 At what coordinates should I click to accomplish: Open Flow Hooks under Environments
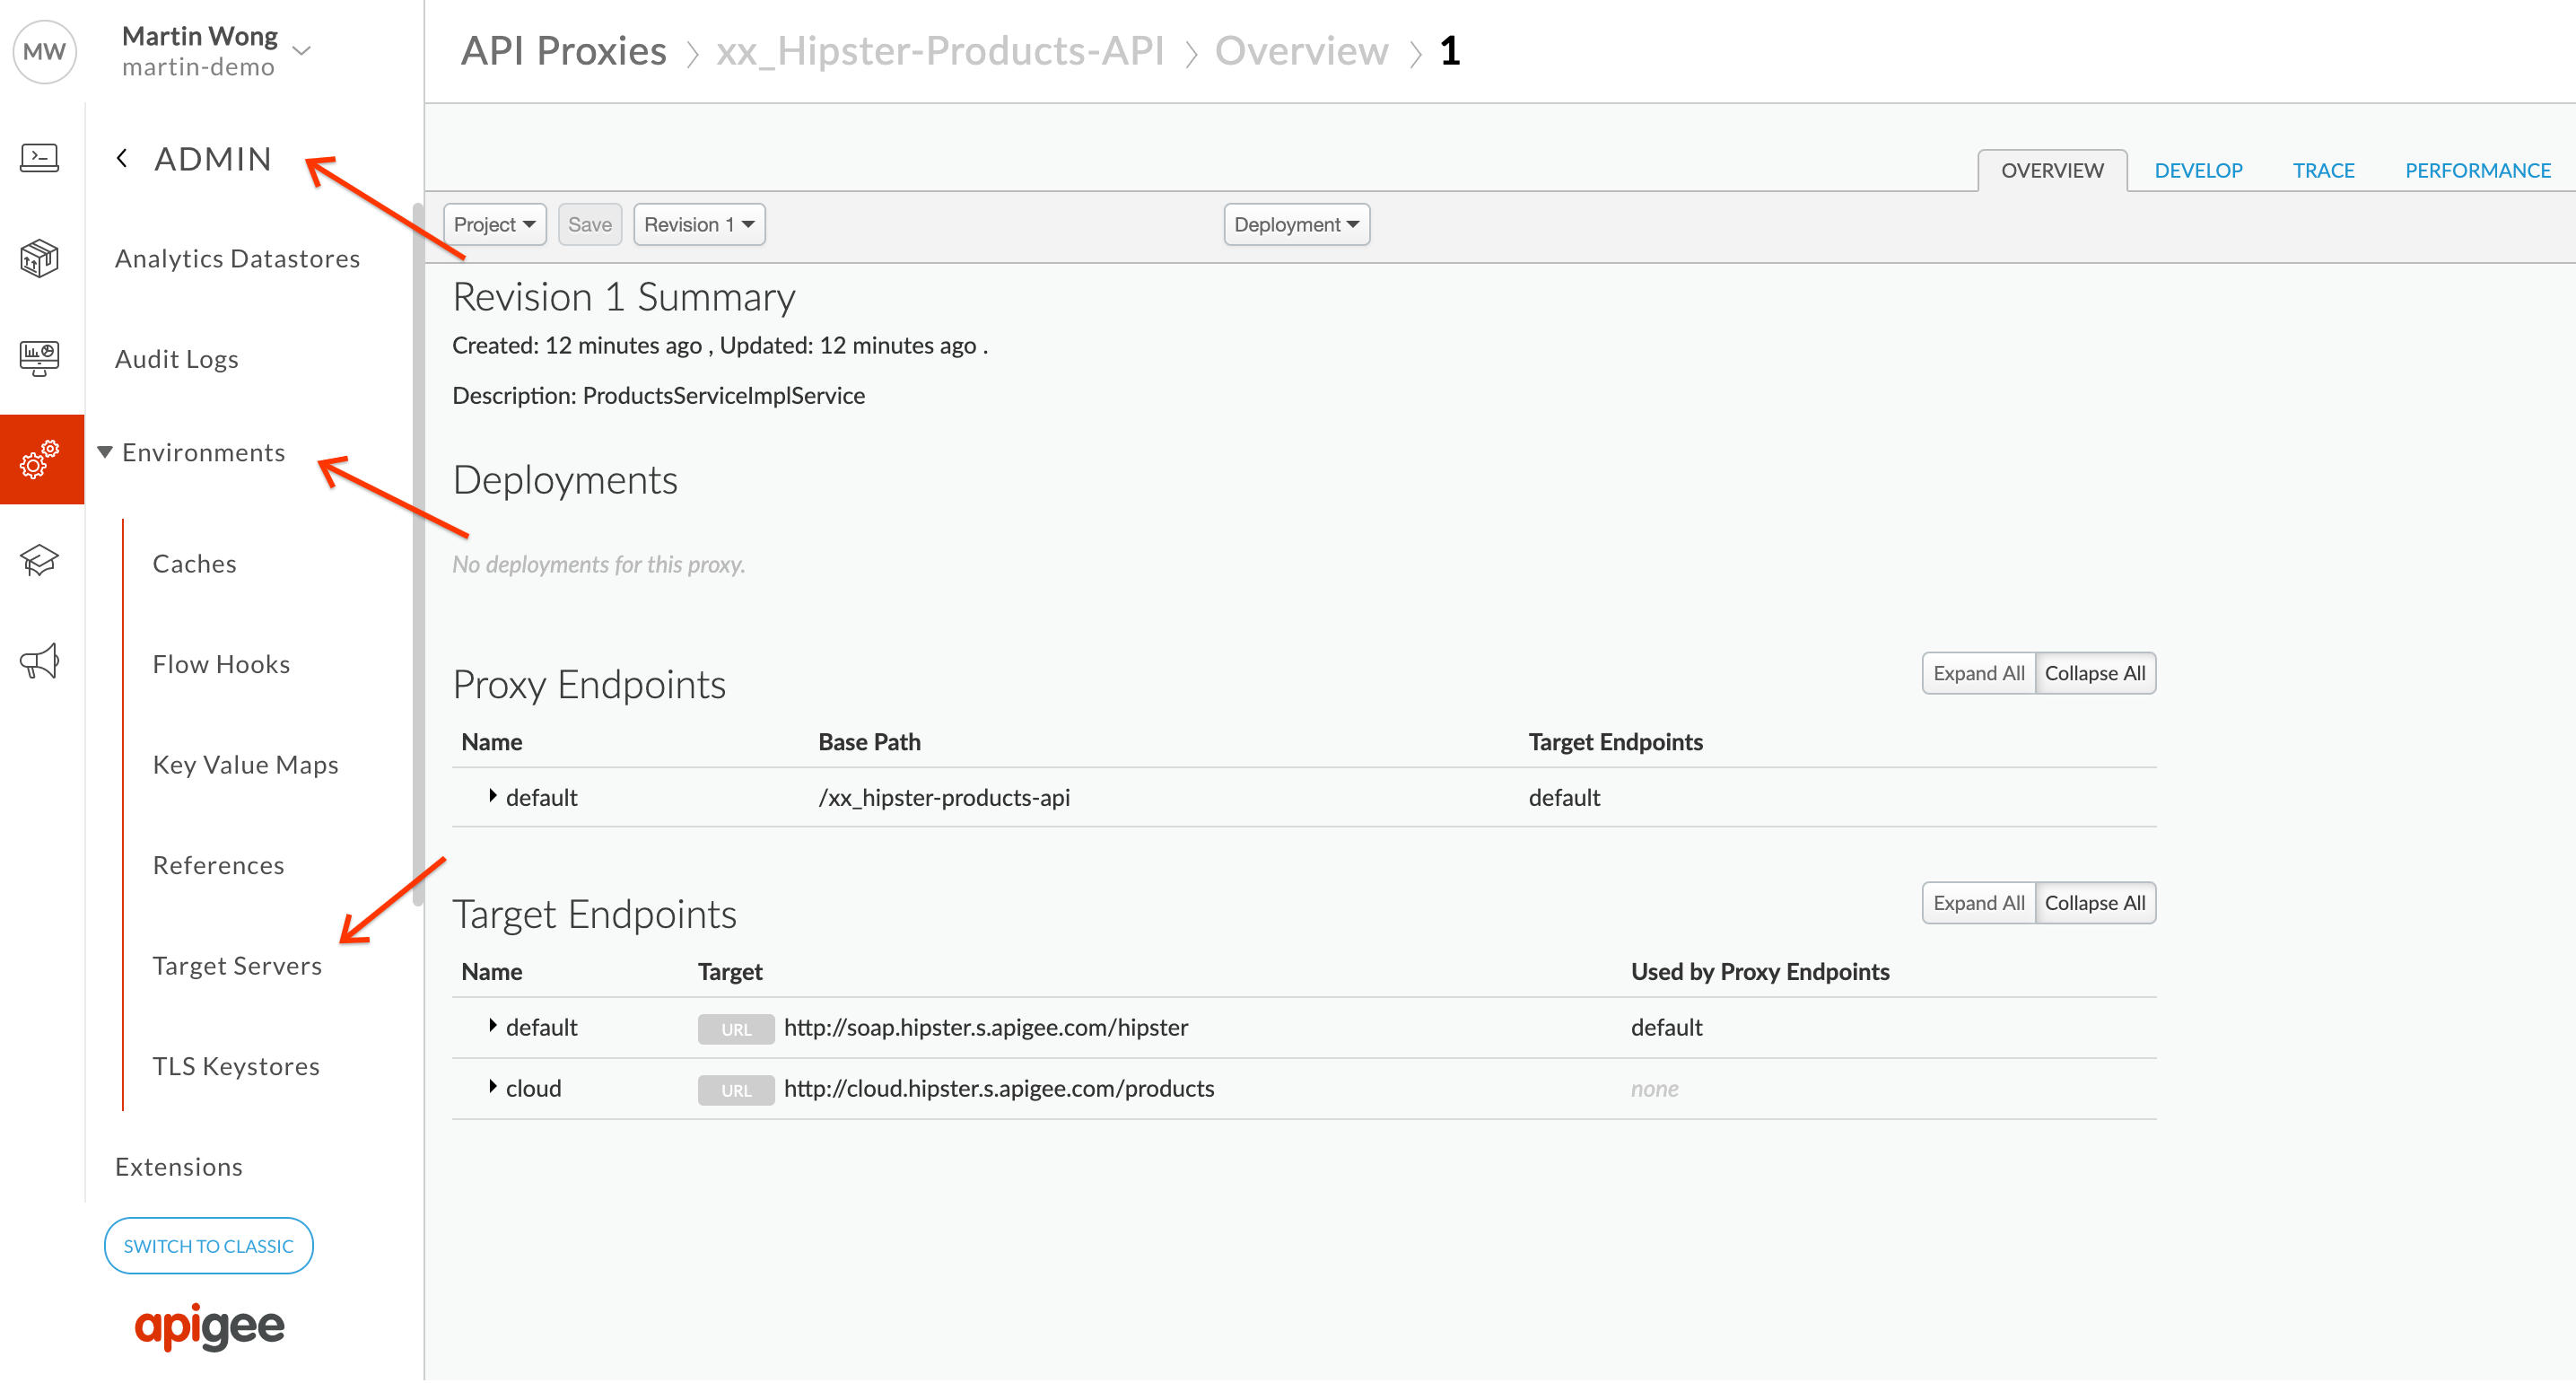(221, 664)
